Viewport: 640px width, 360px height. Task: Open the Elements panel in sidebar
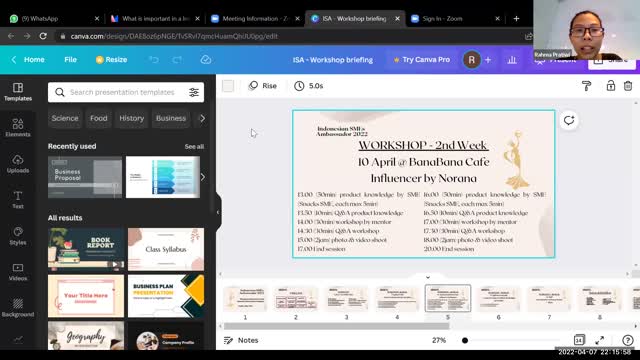18,127
